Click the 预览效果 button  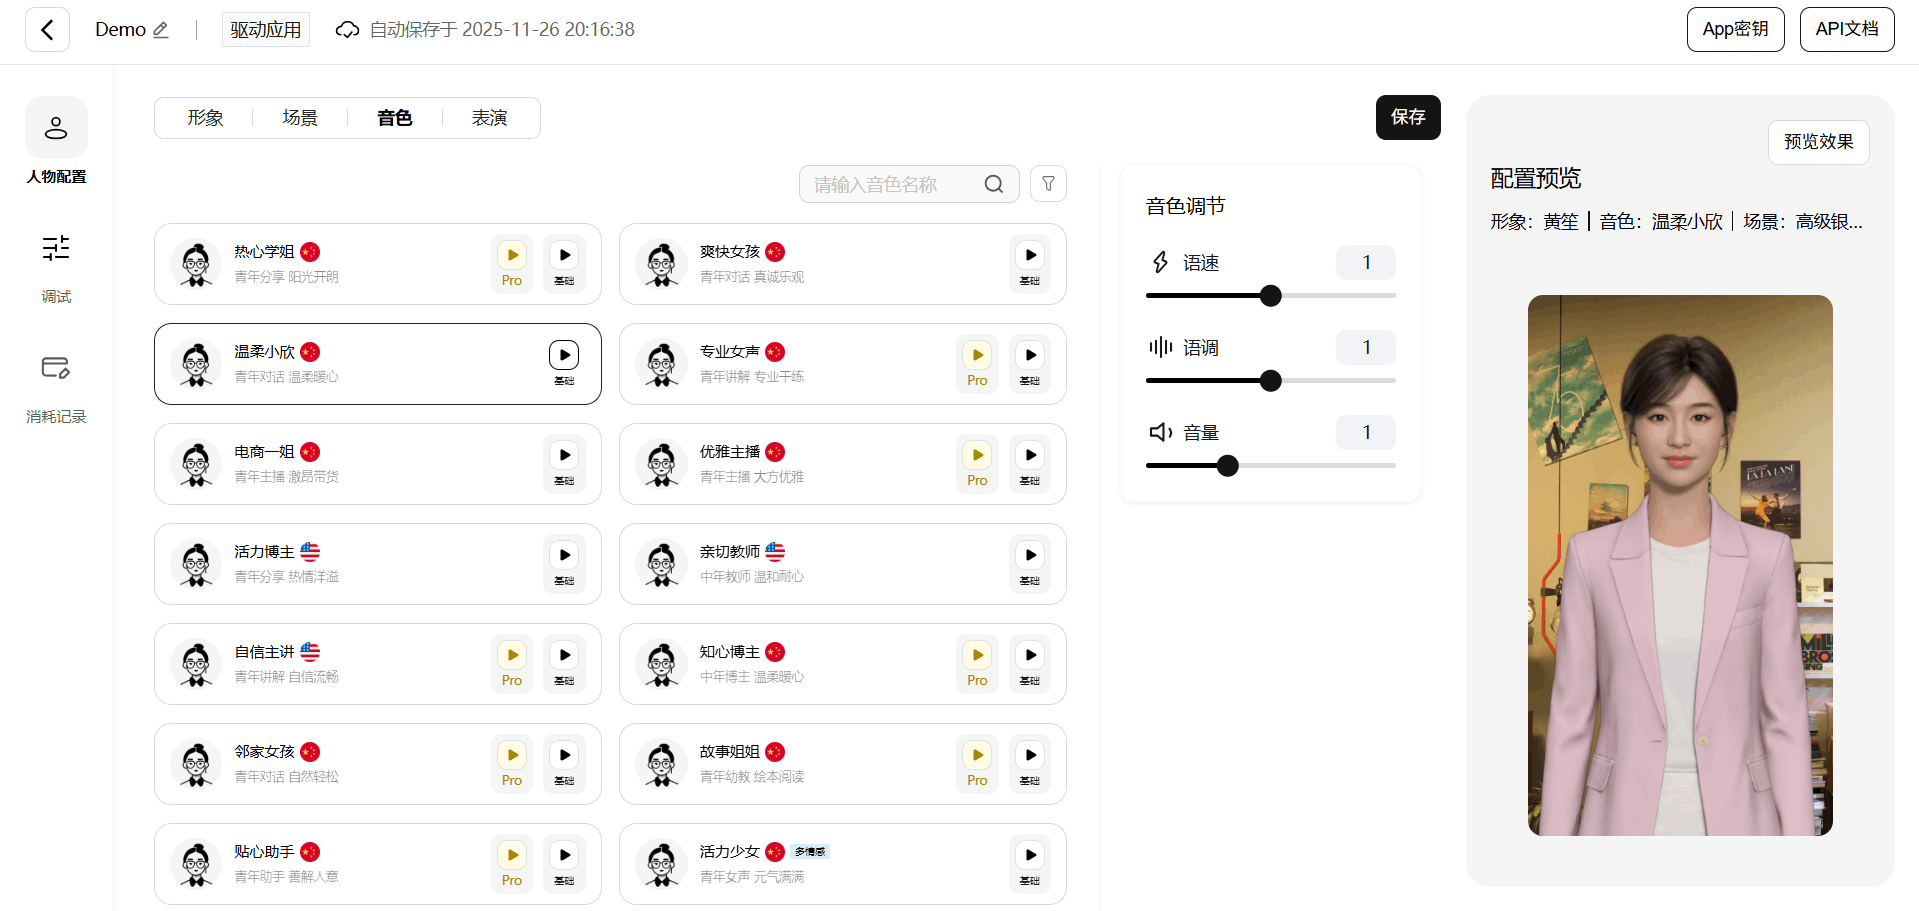pos(1819,142)
